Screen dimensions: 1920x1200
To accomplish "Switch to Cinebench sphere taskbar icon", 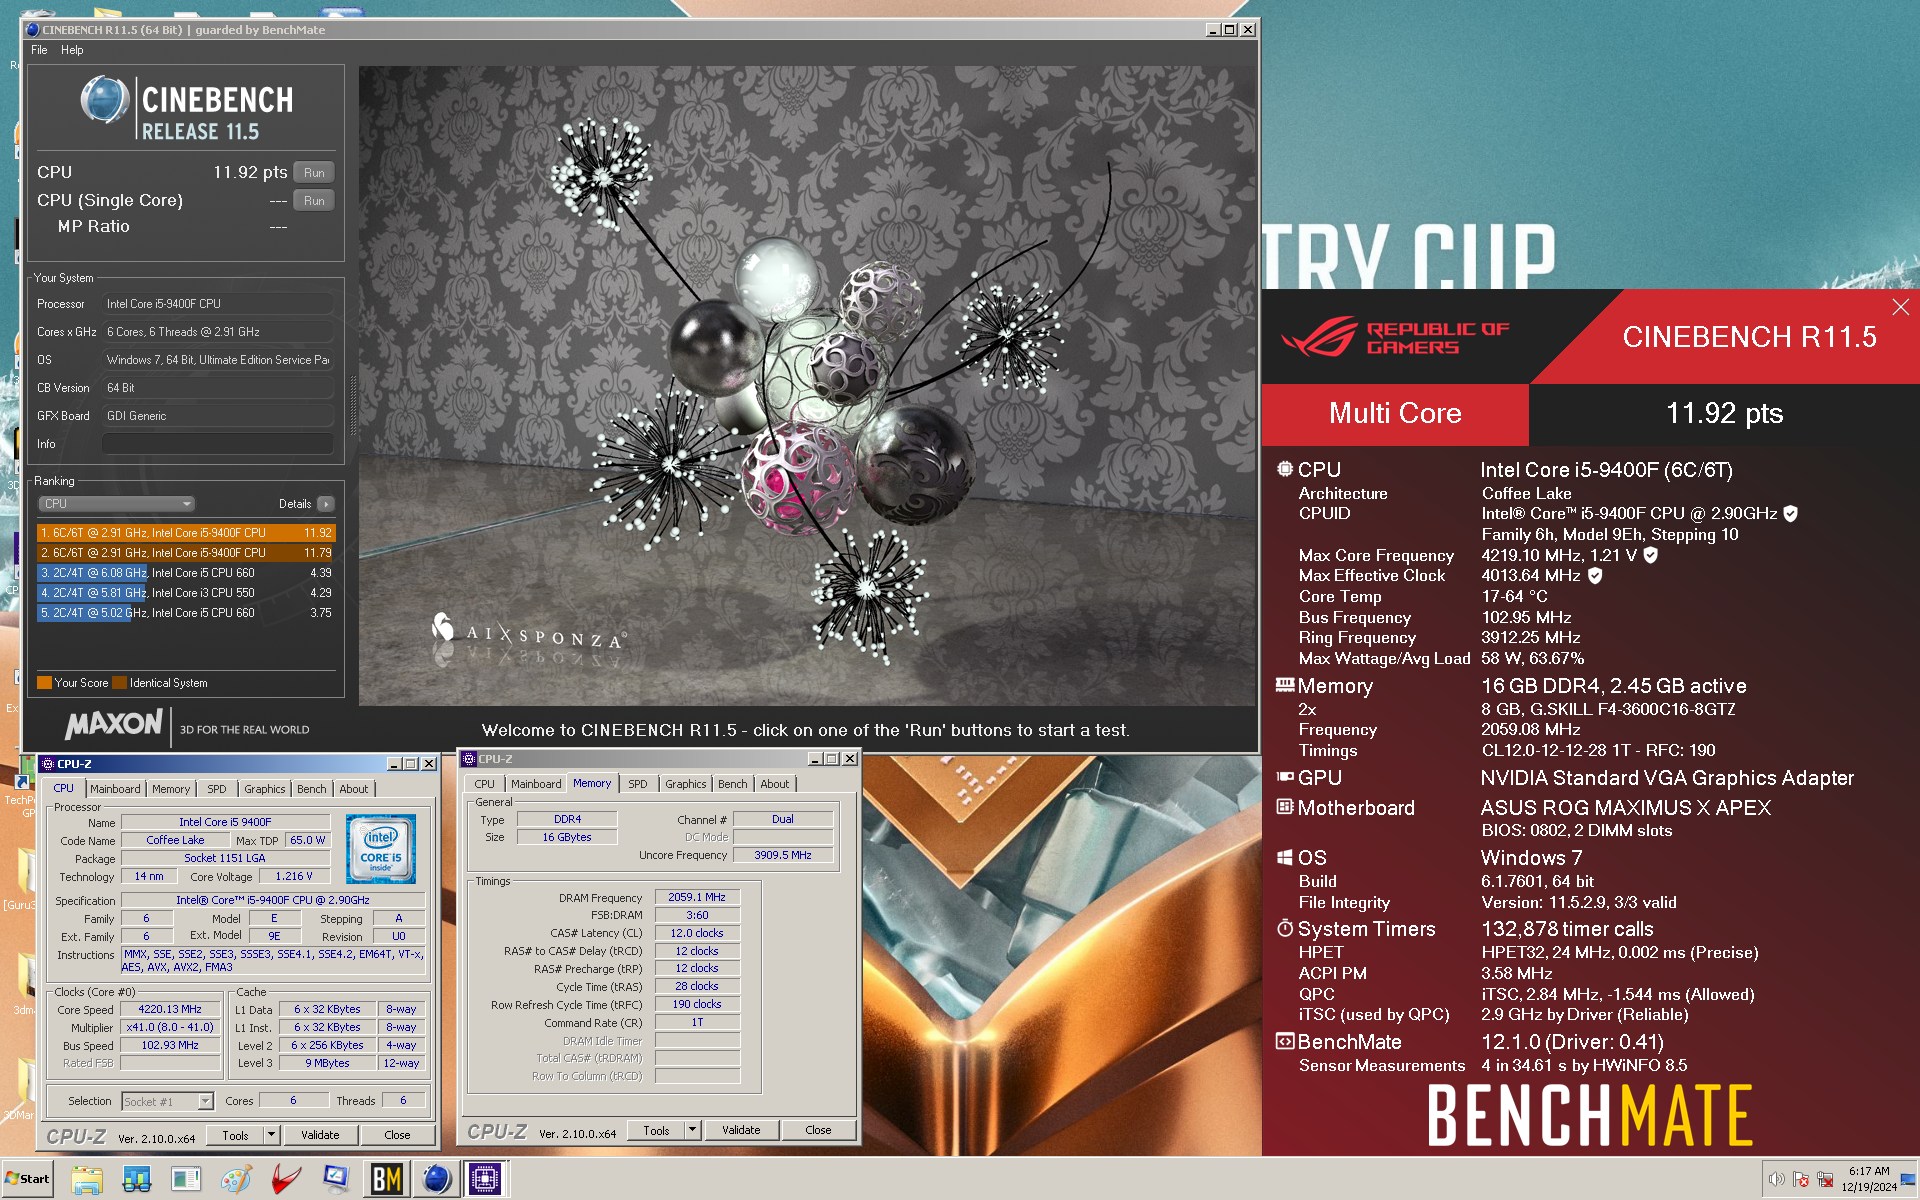I will tap(437, 1180).
